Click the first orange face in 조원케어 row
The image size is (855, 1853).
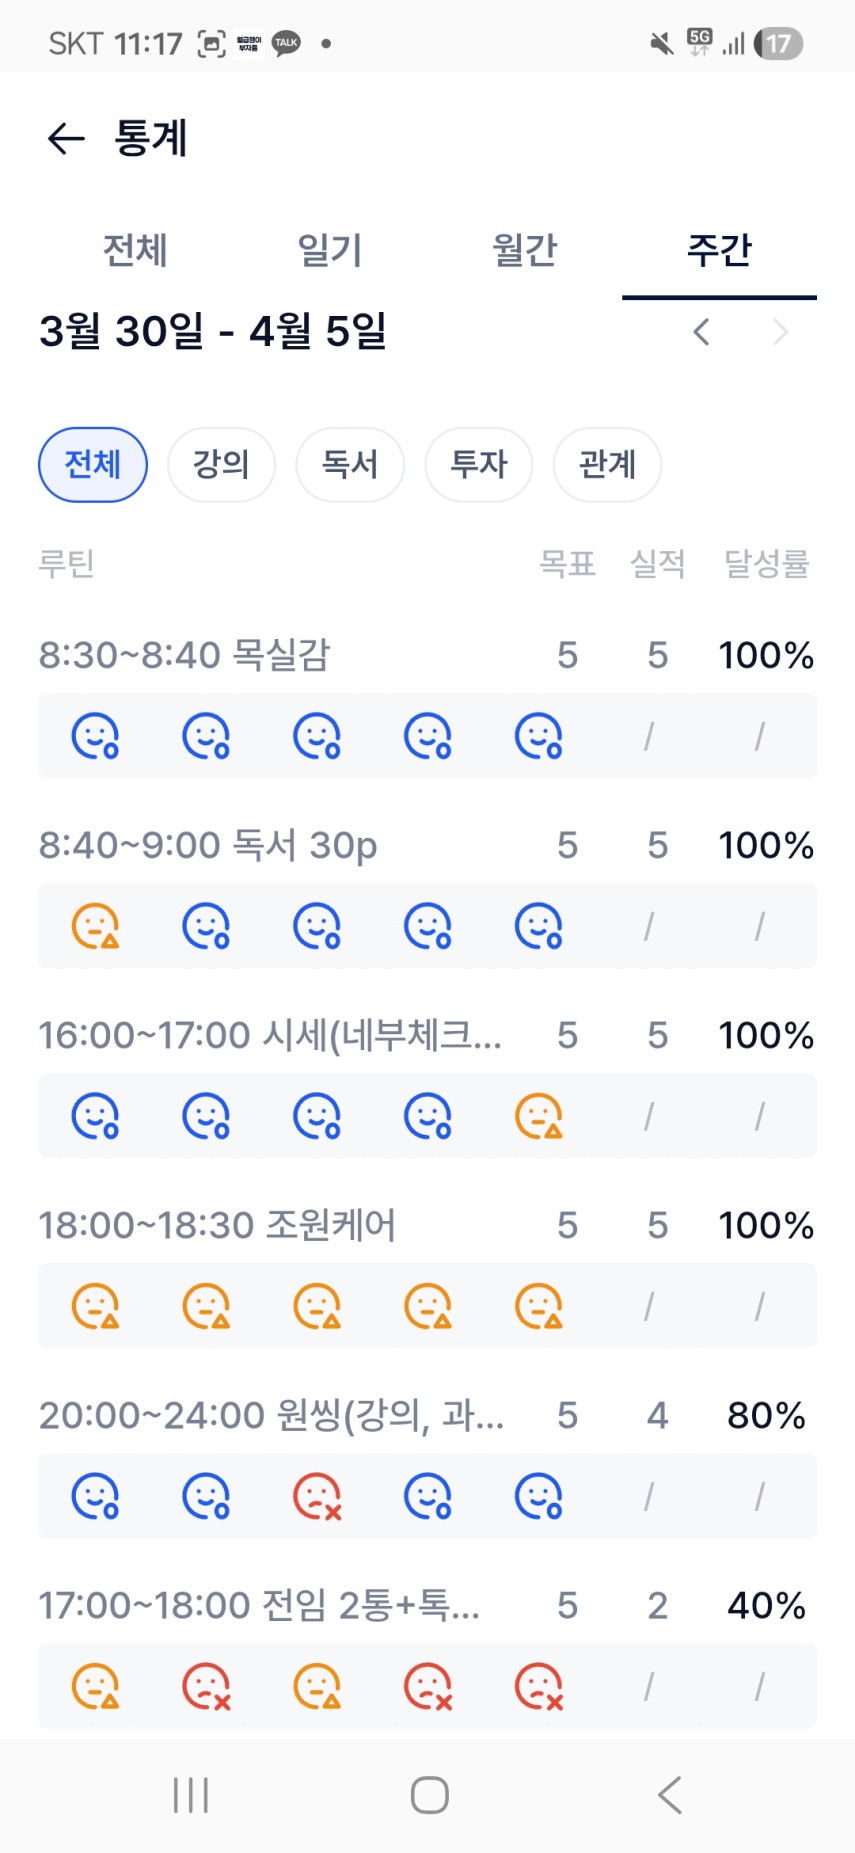coord(95,1306)
